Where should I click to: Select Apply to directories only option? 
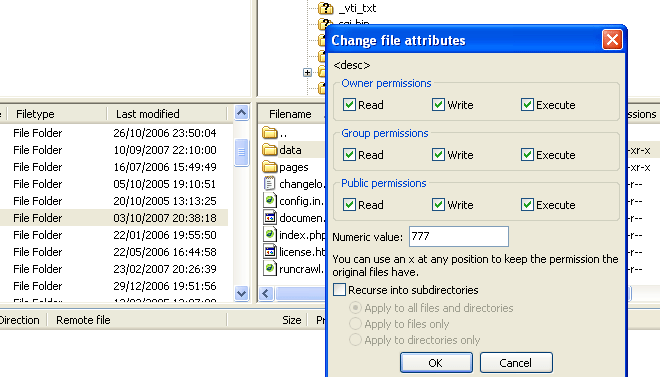tap(355, 340)
